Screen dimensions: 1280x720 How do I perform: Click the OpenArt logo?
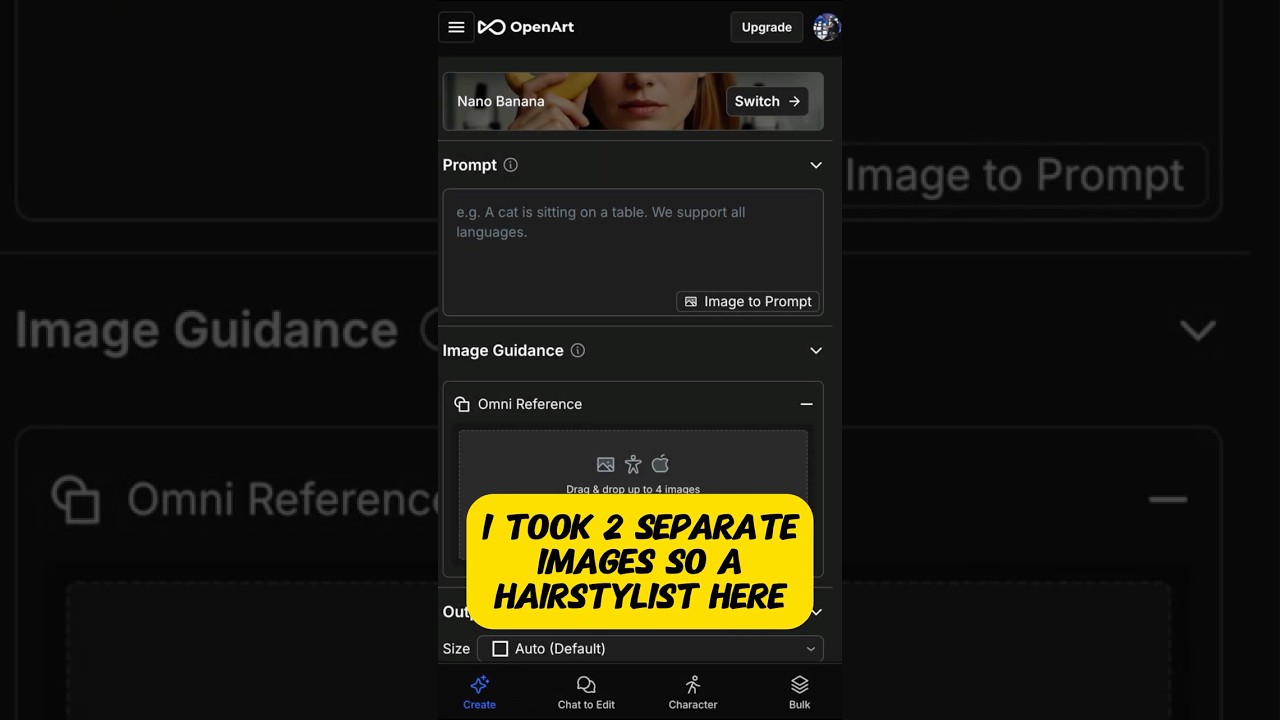[526, 27]
